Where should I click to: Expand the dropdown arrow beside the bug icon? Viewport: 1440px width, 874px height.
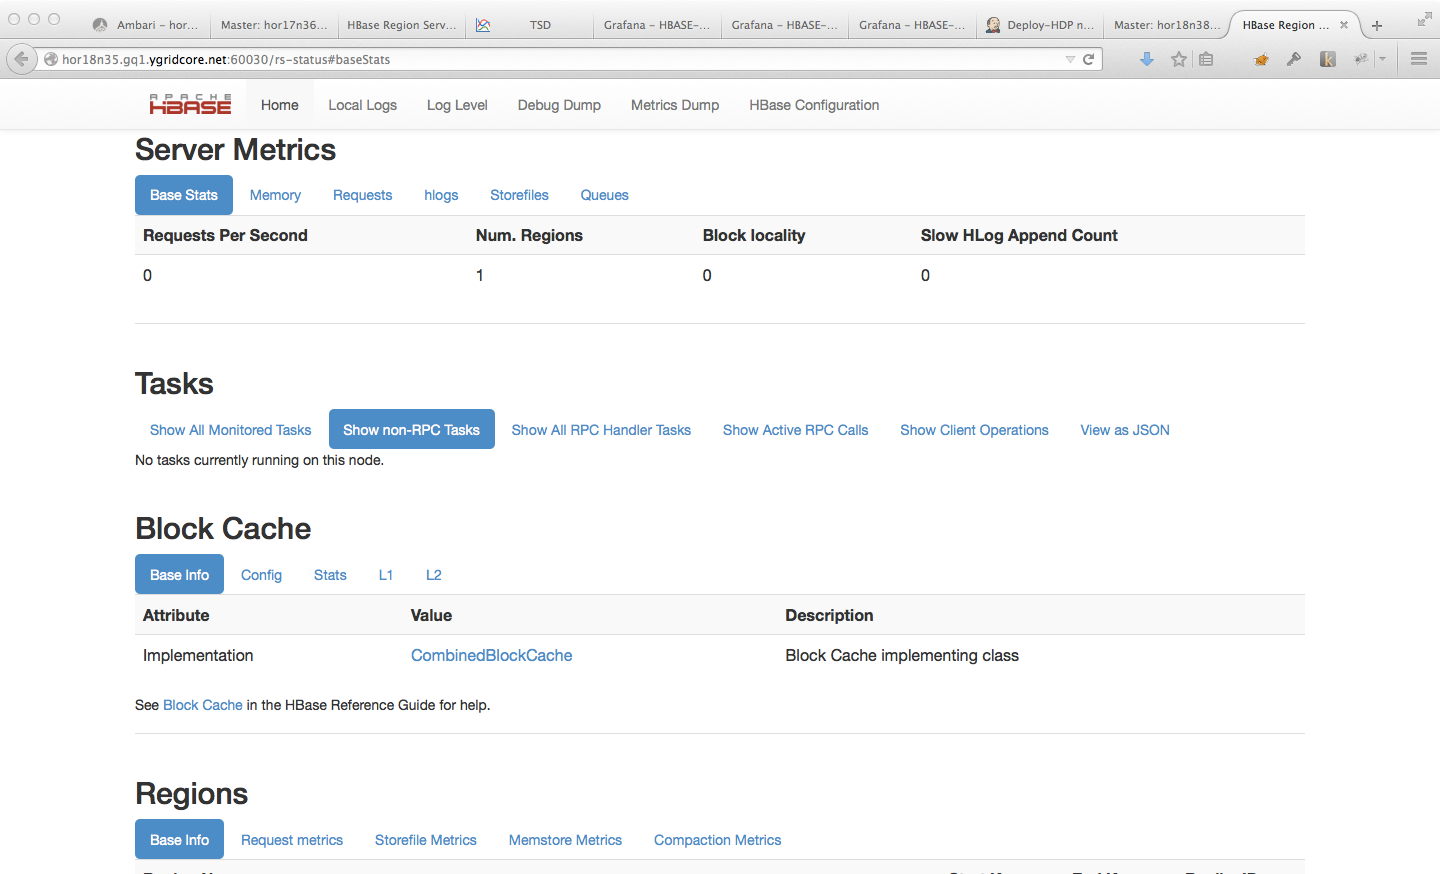coord(1382,60)
